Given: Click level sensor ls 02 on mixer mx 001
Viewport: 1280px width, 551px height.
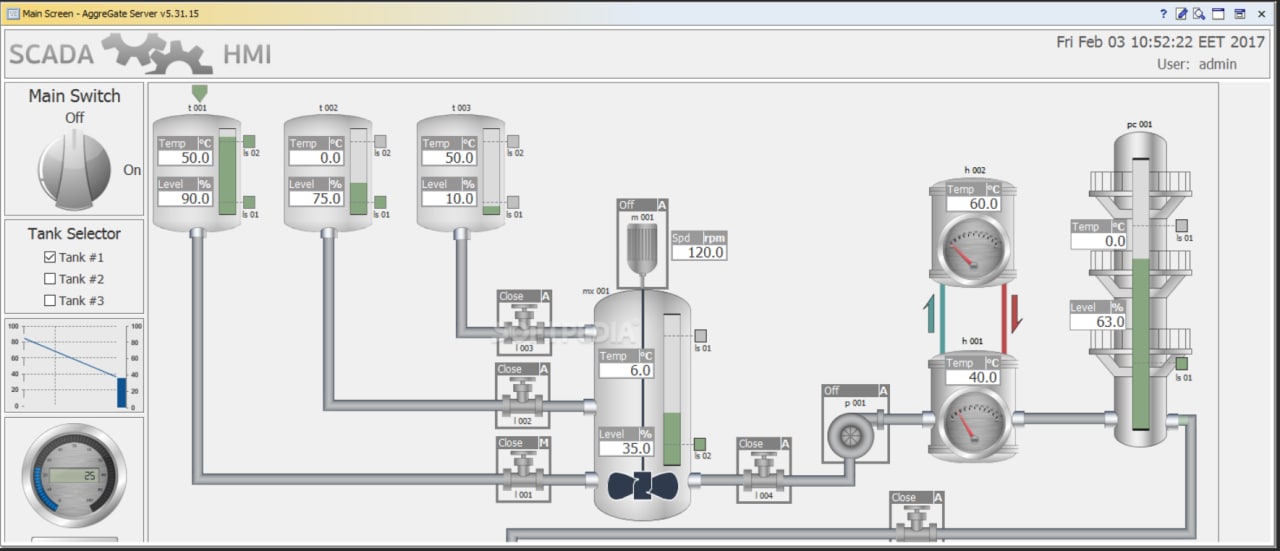Looking at the screenshot, I should (x=700, y=443).
